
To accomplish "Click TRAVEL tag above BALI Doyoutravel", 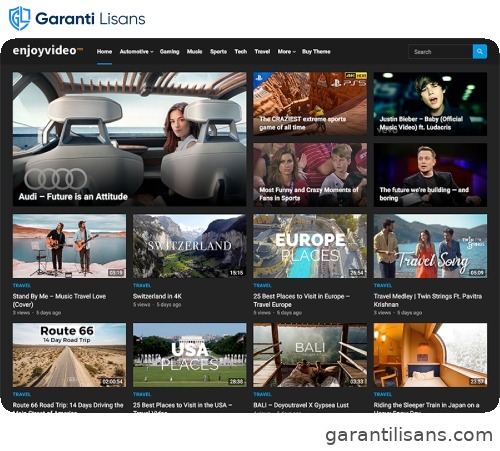I will [262, 394].
